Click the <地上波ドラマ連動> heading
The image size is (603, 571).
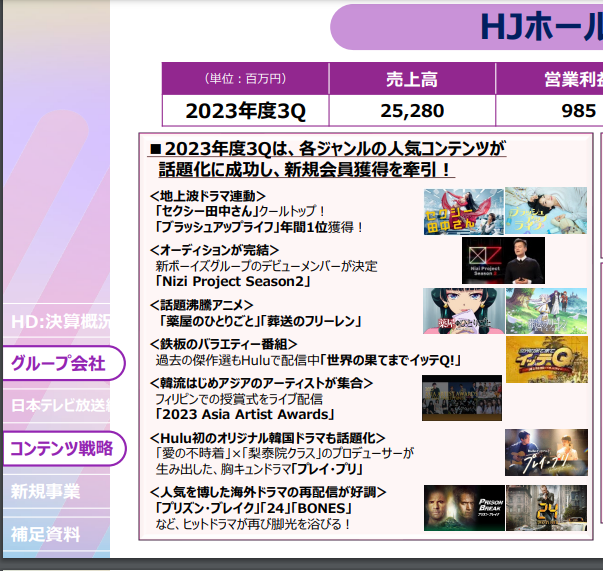[207, 196]
